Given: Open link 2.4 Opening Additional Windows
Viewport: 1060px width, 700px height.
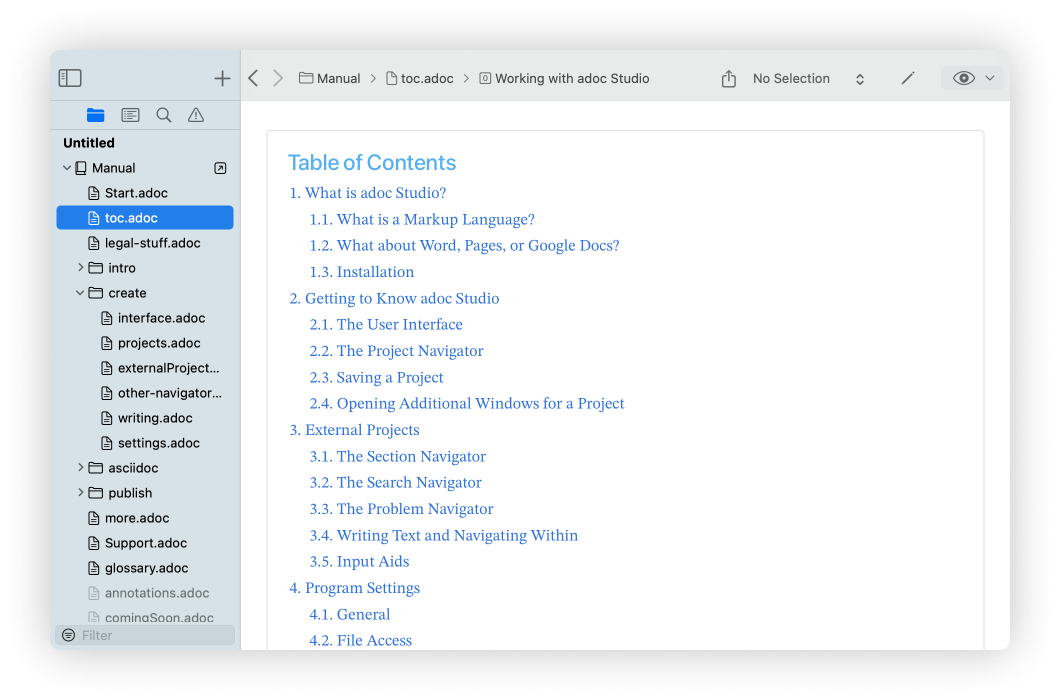Looking at the screenshot, I should pos(467,404).
